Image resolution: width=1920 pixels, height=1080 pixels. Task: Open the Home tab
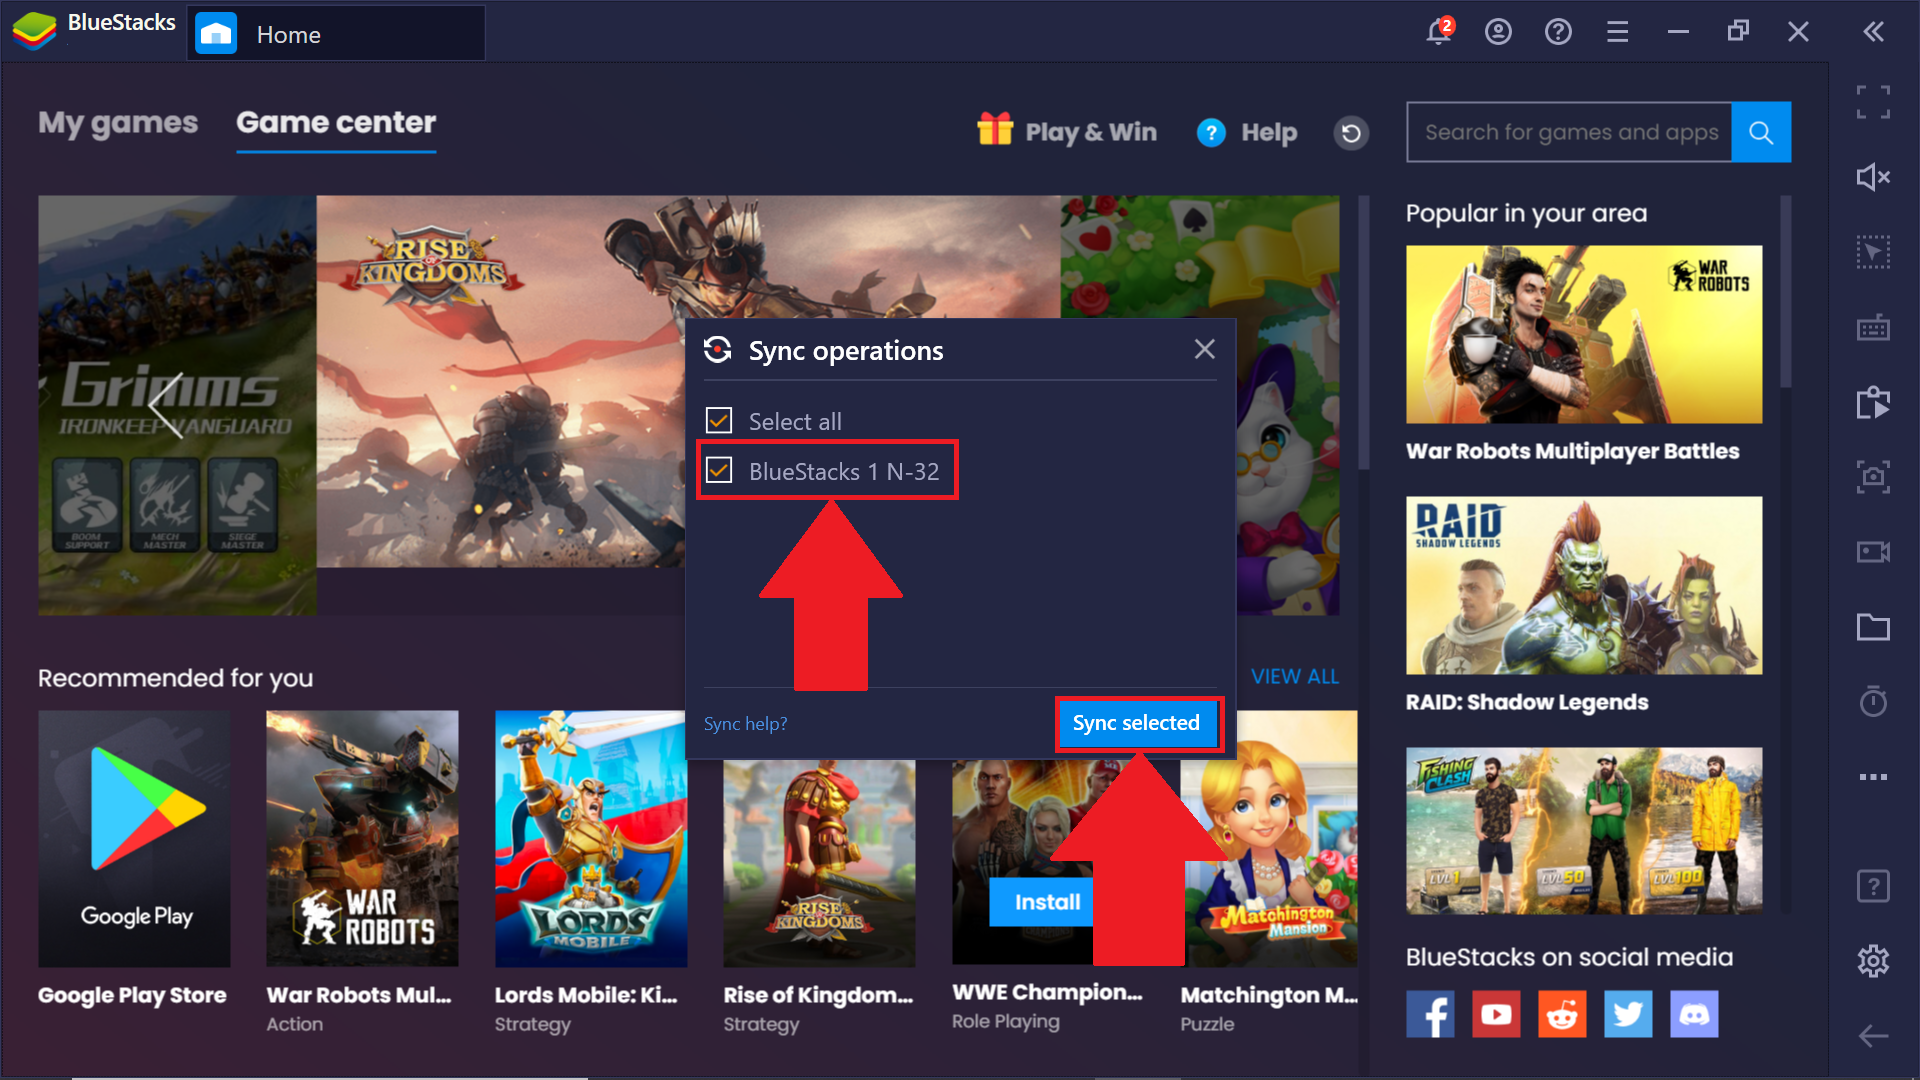[336, 34]
